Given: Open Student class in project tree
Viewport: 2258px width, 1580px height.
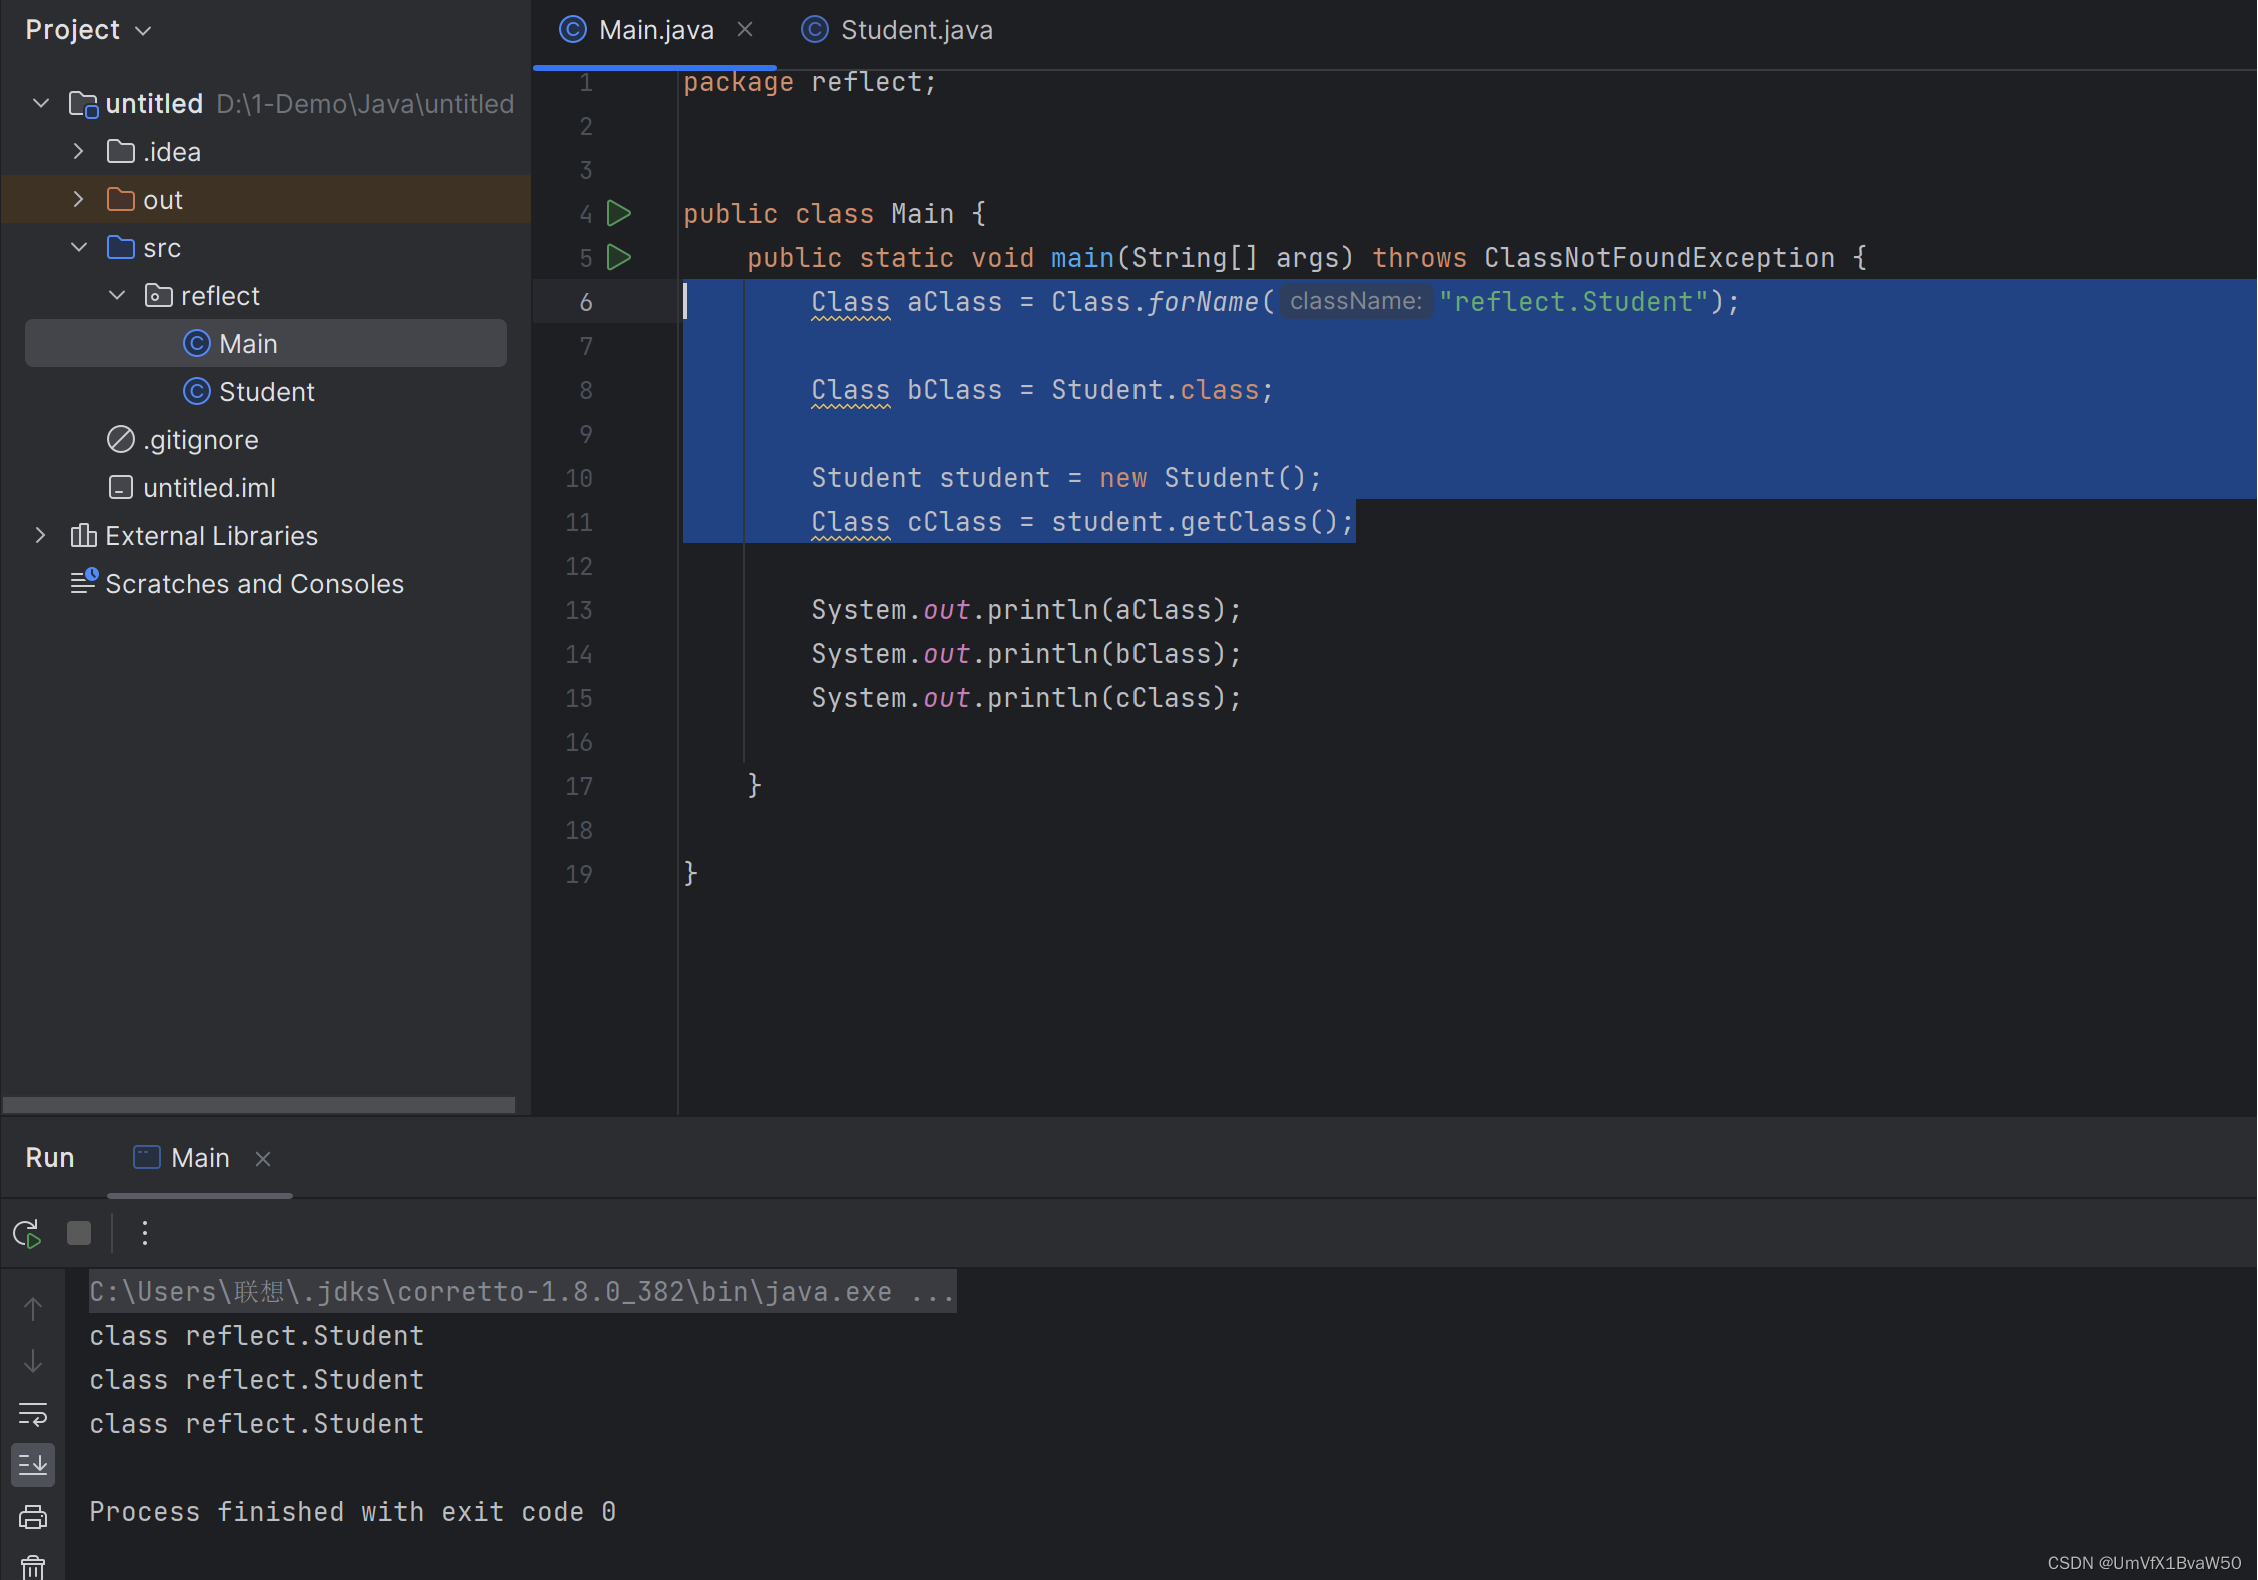Looking at the screenshot, I should click(x=266, y=391).
